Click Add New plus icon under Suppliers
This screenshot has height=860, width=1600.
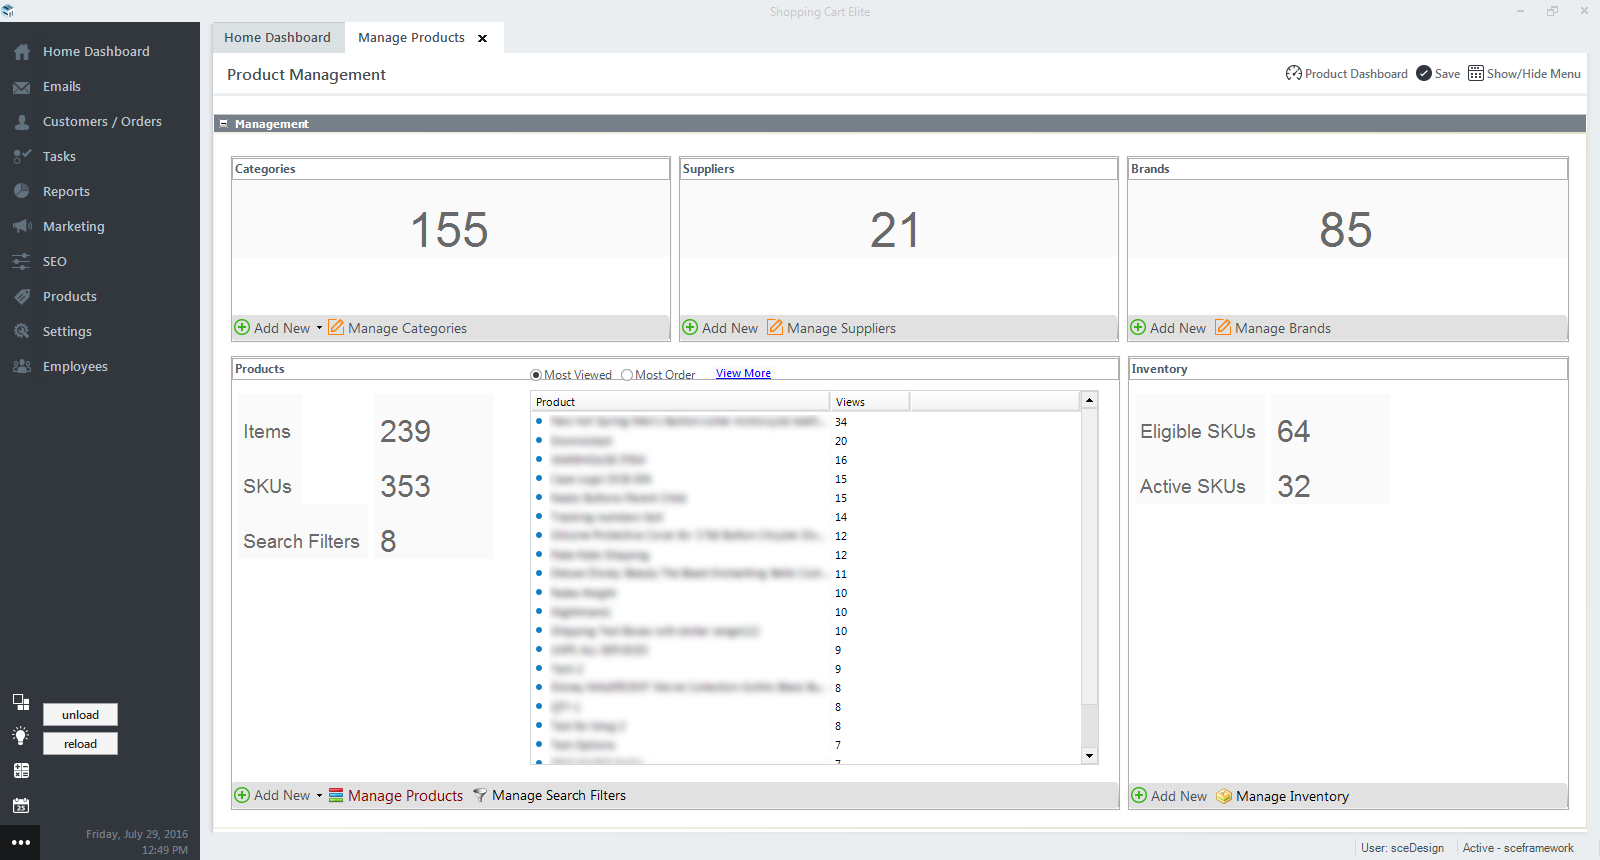pos(690,327)
